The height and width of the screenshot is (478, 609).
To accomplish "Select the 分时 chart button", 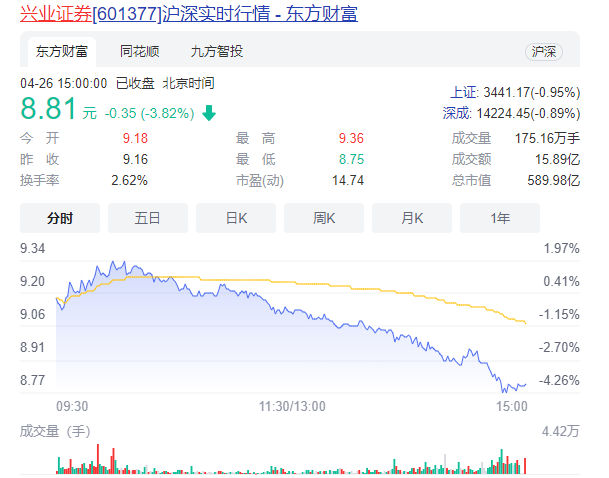I will click(60, 218).
